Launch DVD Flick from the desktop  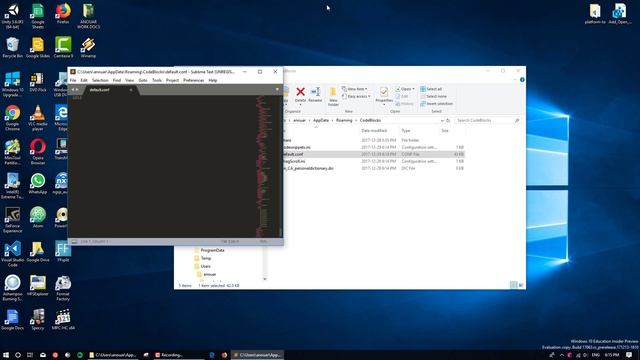38,82
